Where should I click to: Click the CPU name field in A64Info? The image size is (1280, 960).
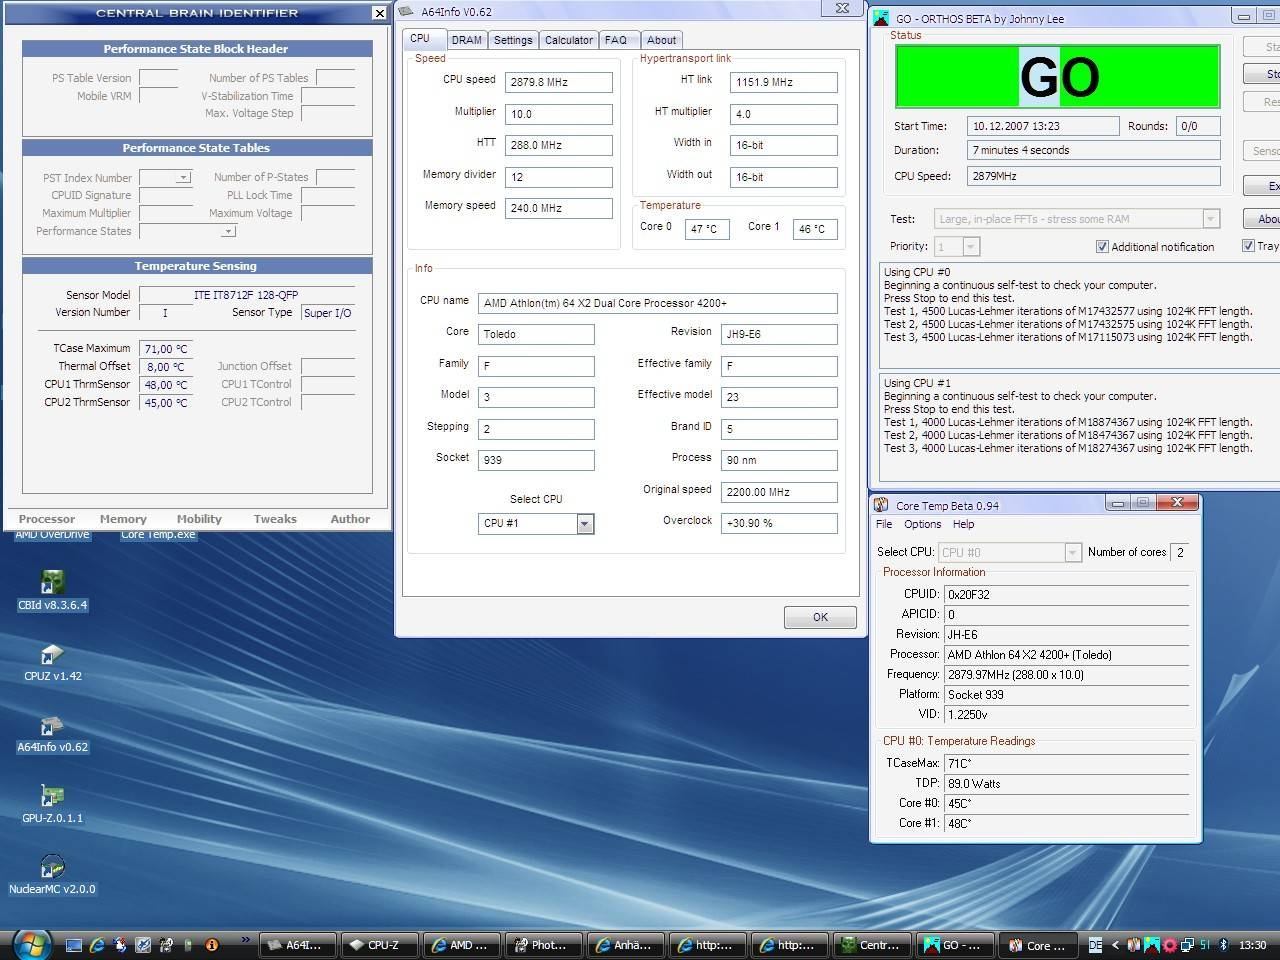658,303
